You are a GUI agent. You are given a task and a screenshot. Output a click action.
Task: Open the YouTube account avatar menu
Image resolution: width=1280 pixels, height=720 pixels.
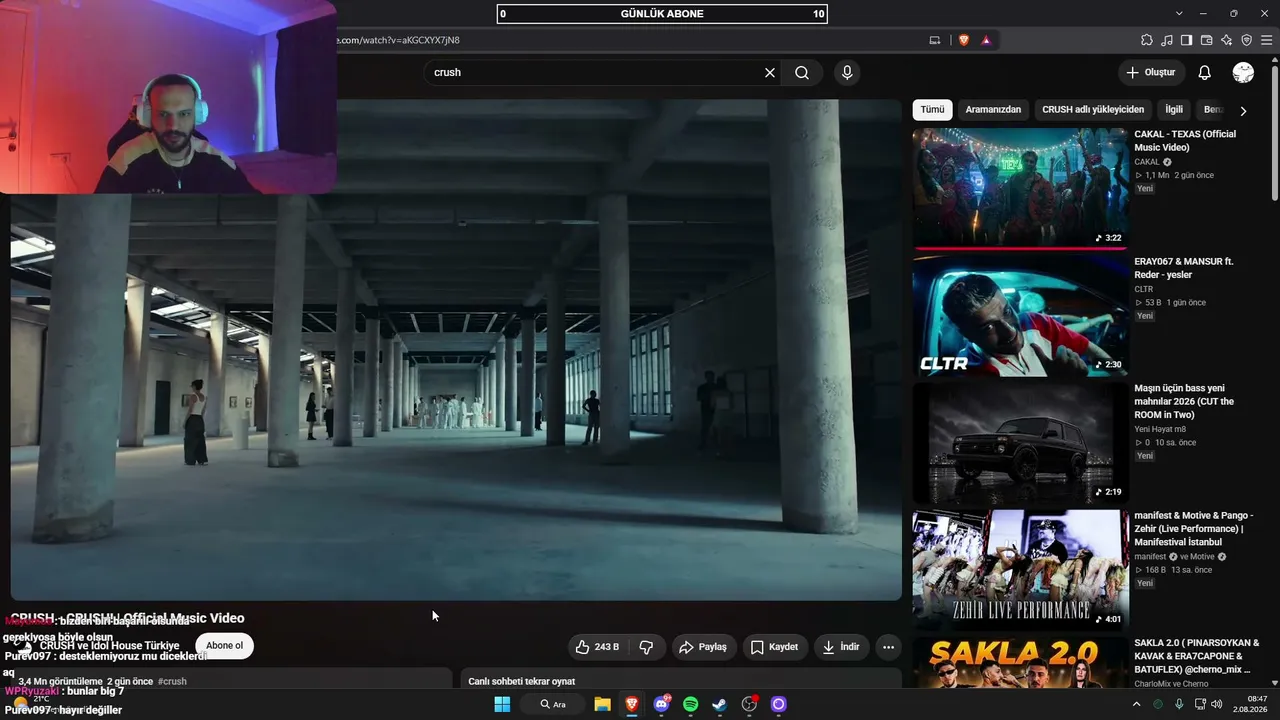click(x=1243, y=72)
